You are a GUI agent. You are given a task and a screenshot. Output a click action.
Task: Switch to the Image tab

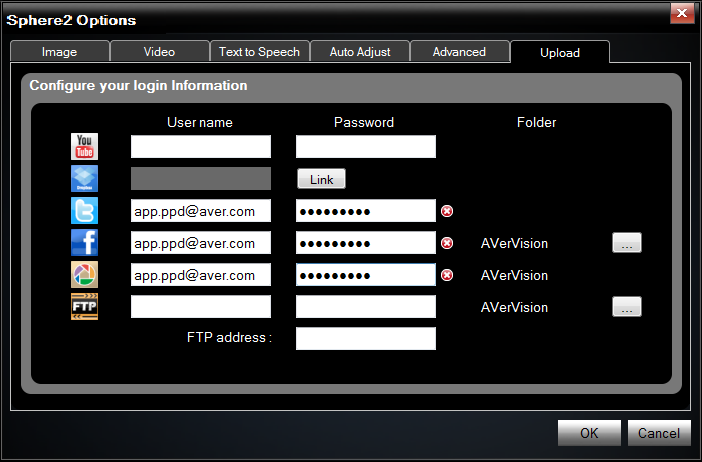click(x=60, y=51)
